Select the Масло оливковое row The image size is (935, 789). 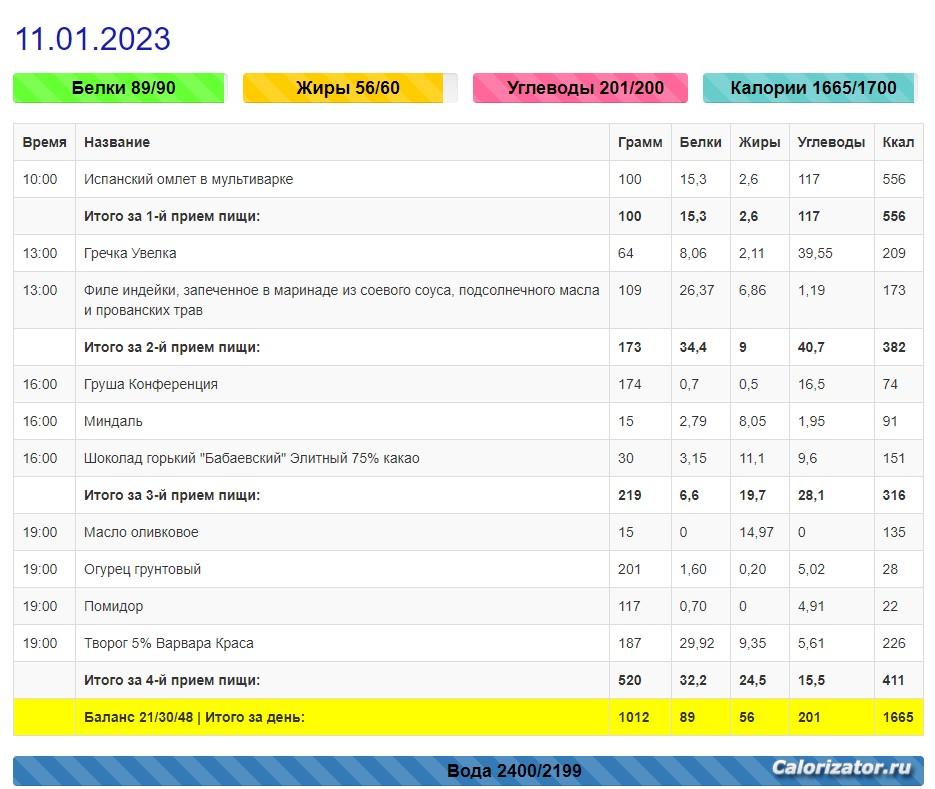pyautogui.click(x=468, y=532)
